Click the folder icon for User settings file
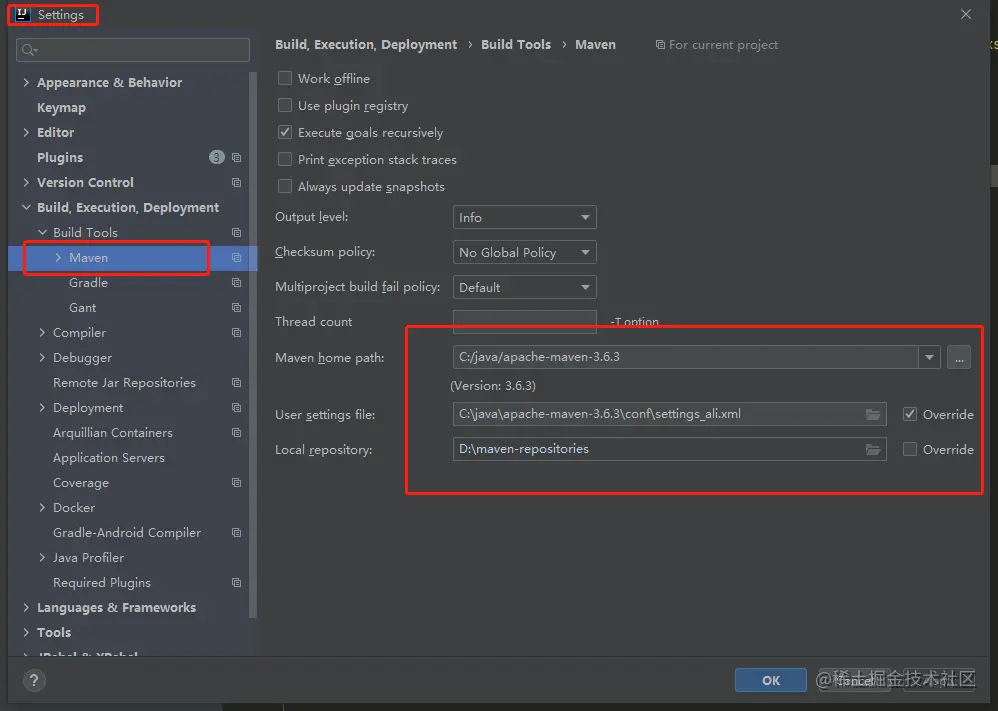Viewport: 998px width, 711px height. point(873,414)
